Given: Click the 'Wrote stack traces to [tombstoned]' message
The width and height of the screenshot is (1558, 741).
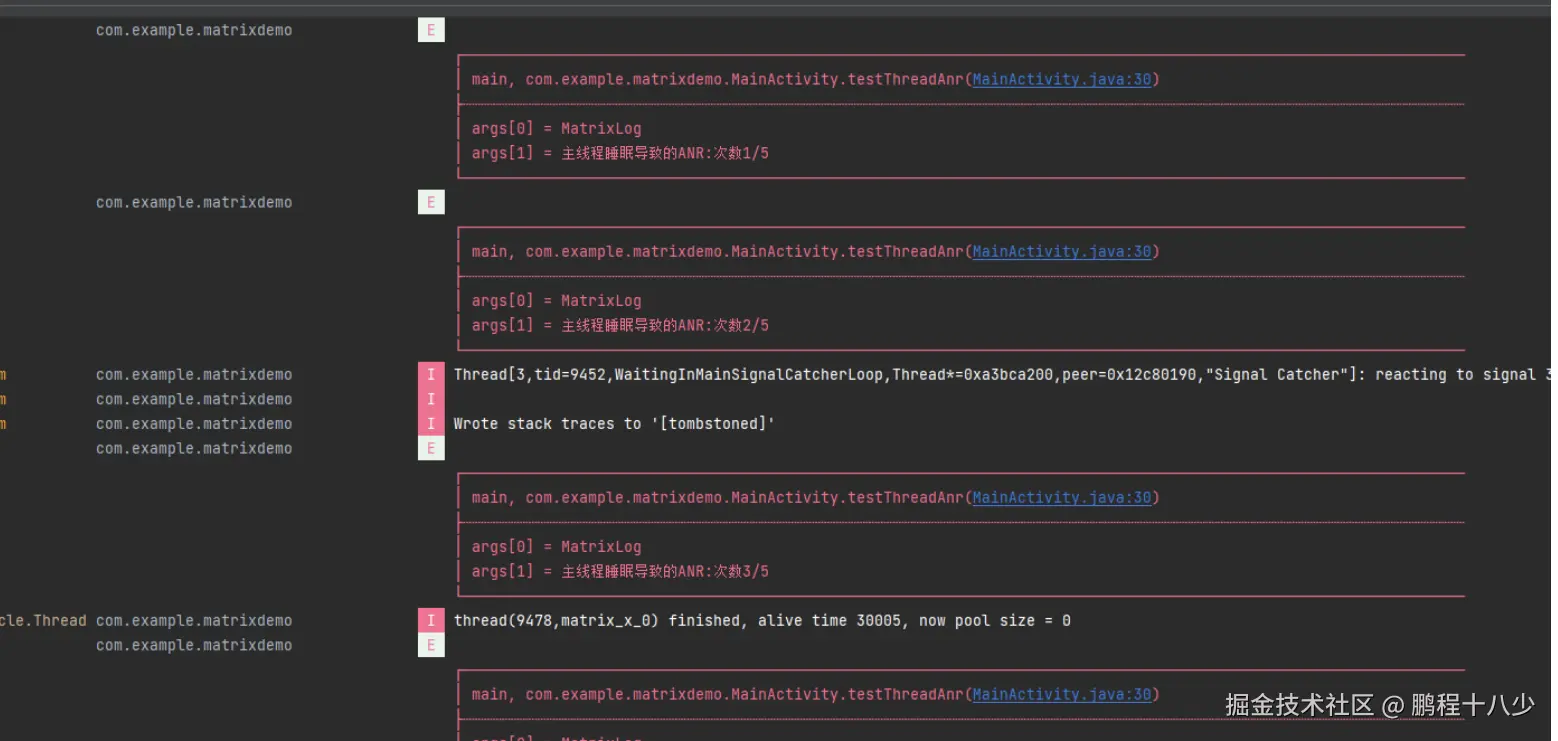Looking at the screenshot, I should (x=614, y=424).
